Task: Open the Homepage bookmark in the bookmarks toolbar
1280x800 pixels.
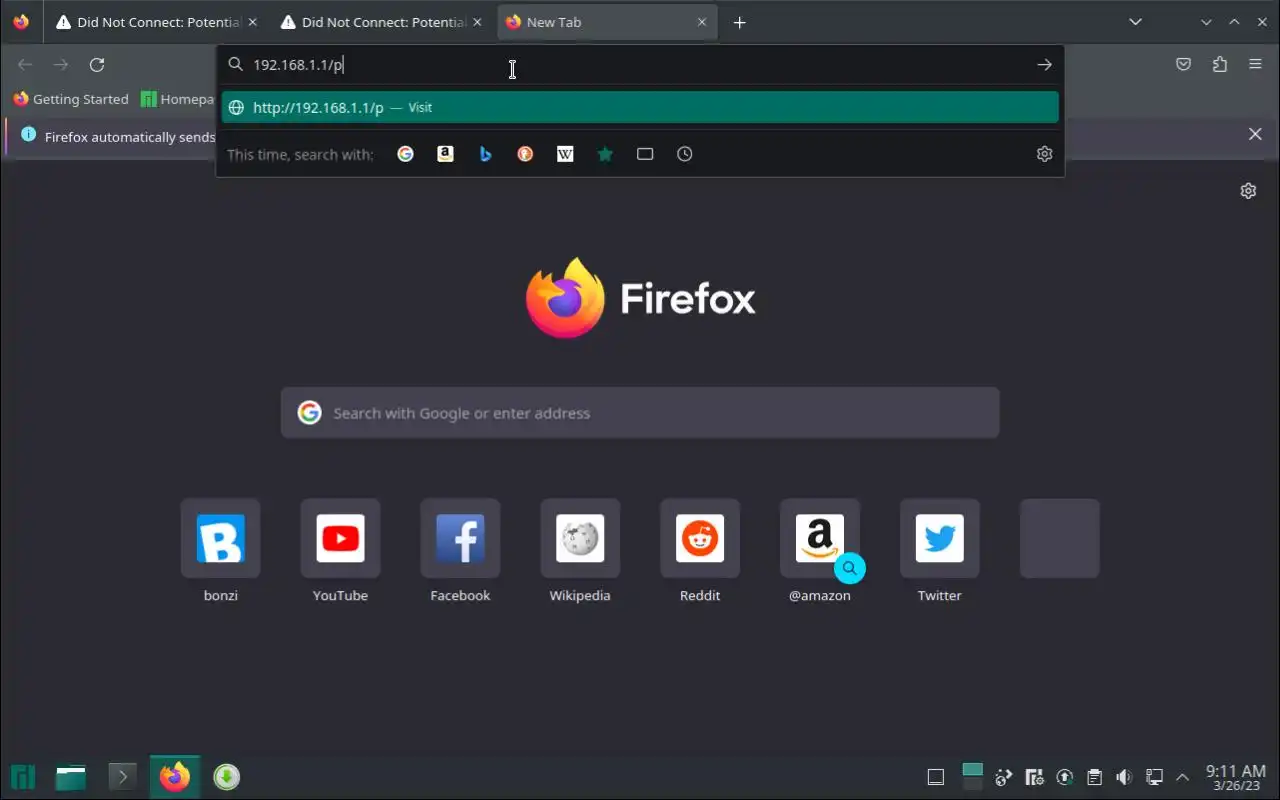Action: (178, 99)
